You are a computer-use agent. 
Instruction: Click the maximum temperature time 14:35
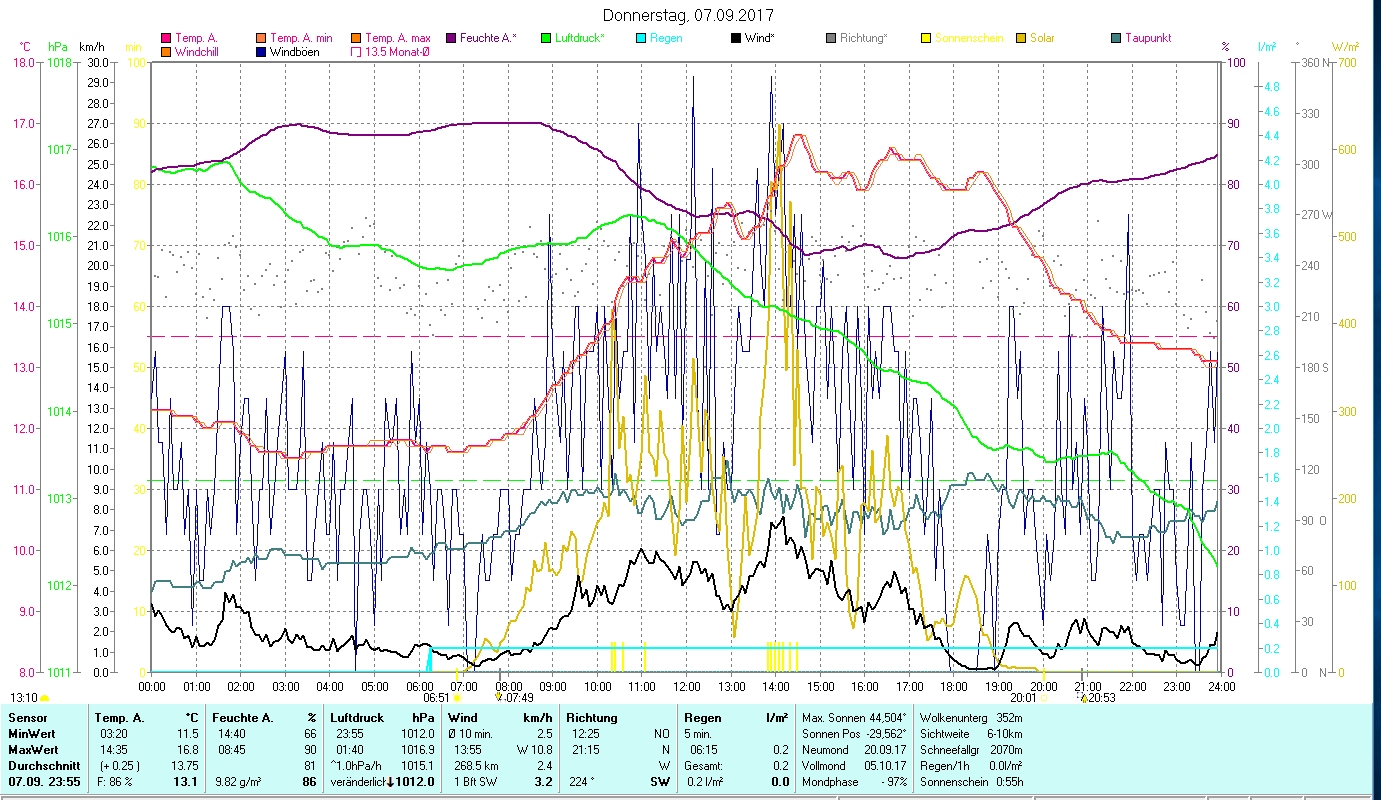click(x=114, y=750)
